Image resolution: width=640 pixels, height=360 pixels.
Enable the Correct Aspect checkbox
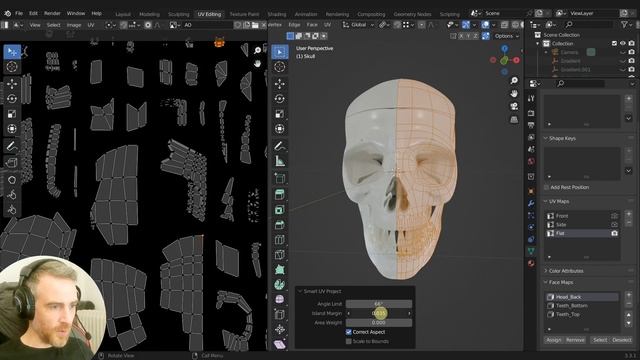pos(349,332)
